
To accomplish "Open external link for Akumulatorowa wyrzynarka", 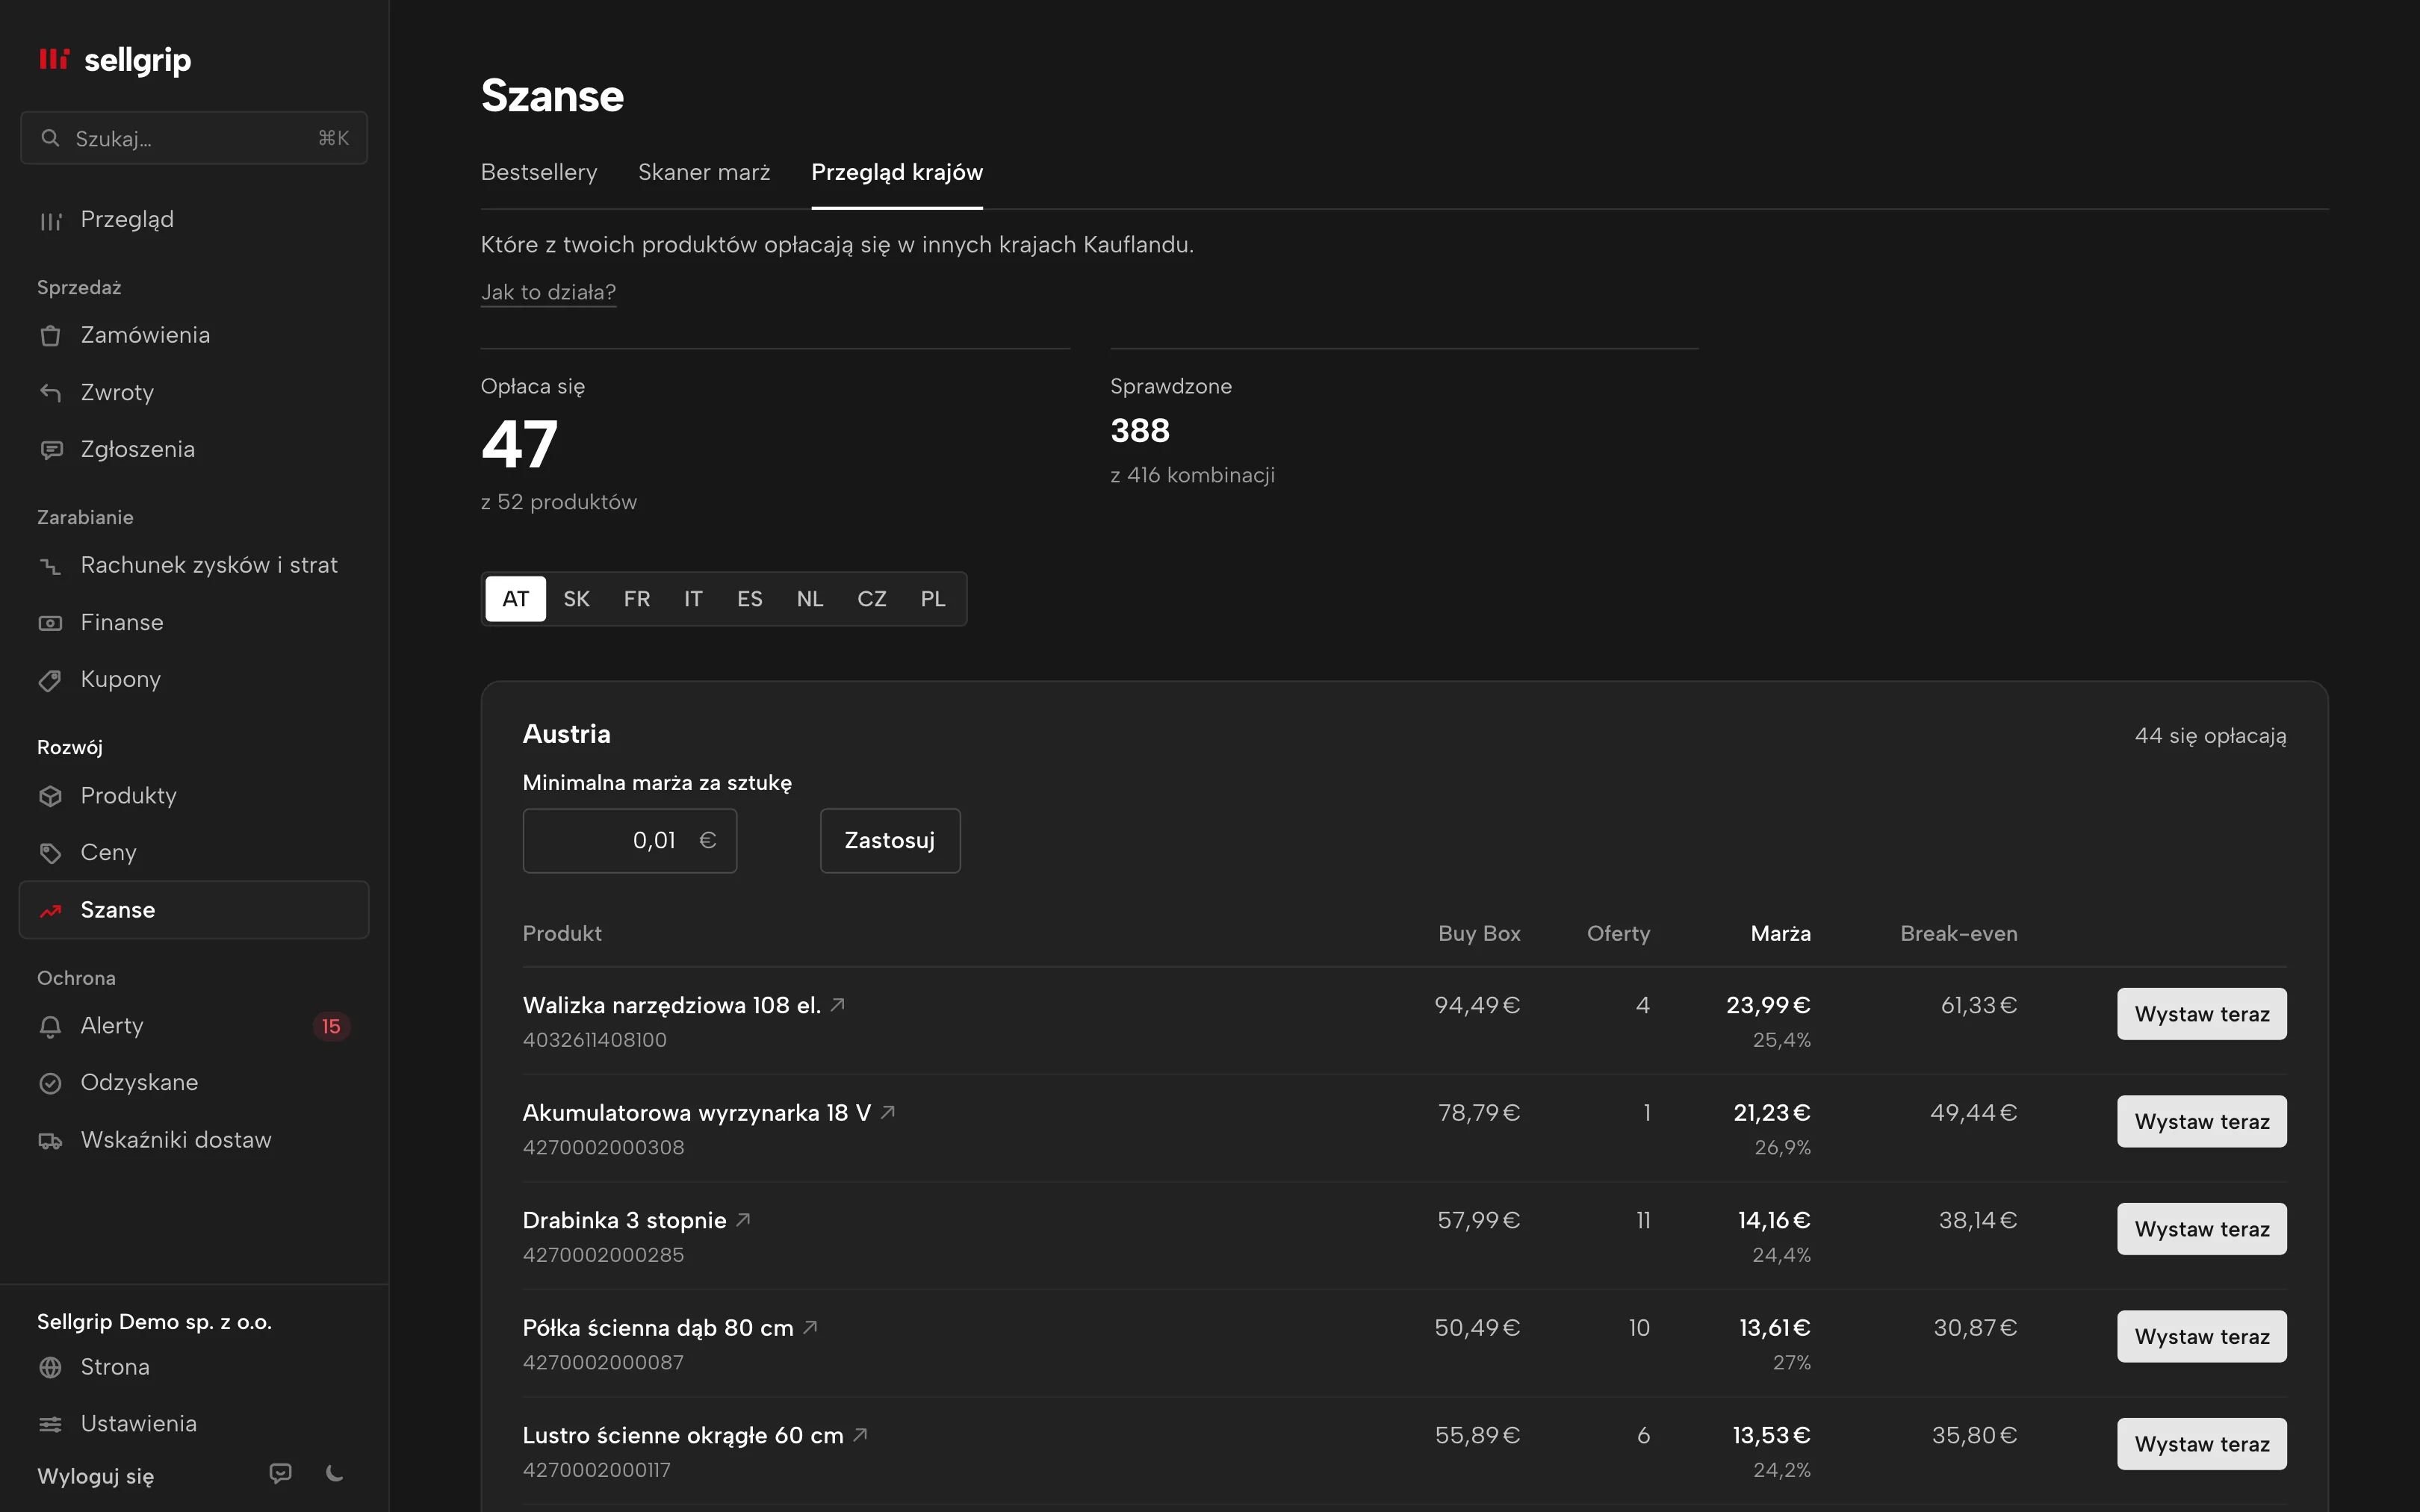I will point(888,1112).
